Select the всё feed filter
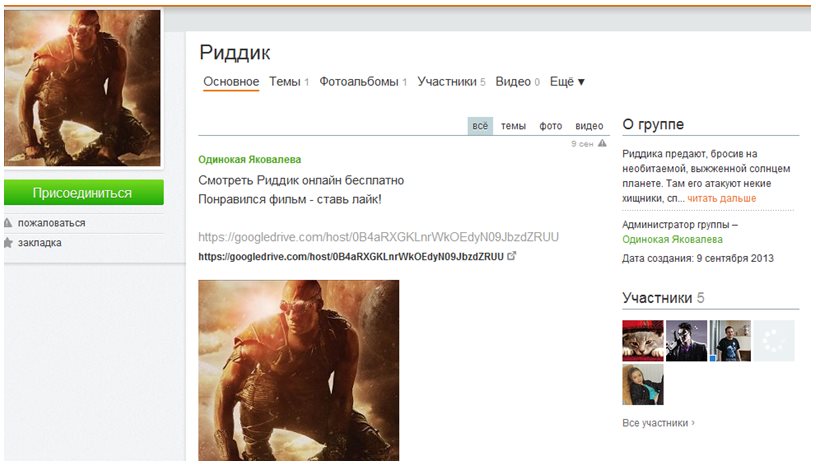 point(480,126)
